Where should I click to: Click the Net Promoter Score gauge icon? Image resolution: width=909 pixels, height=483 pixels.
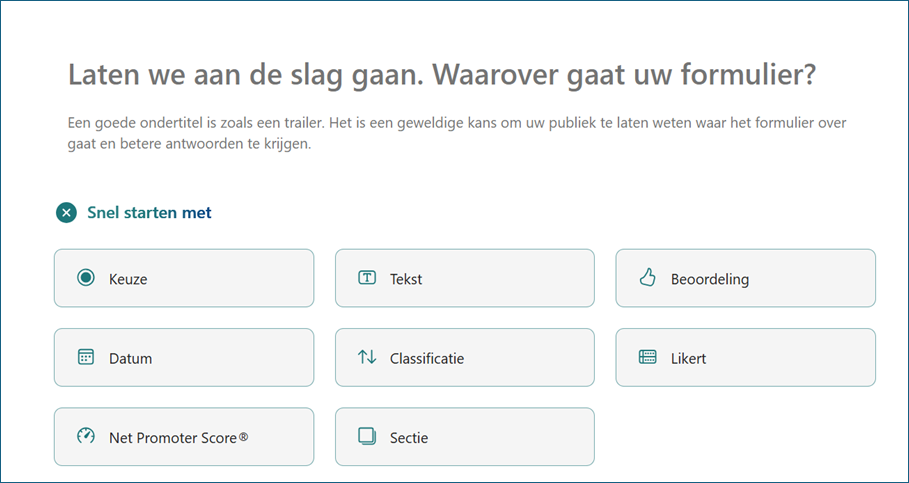86,436
